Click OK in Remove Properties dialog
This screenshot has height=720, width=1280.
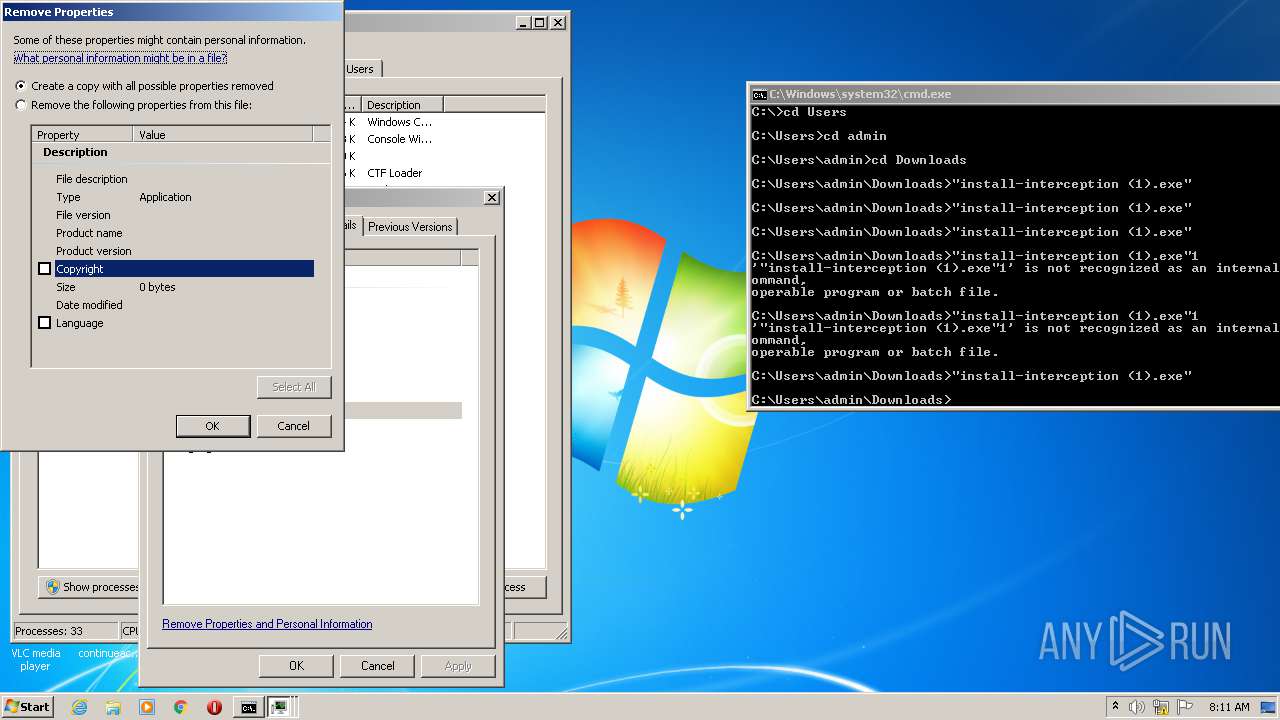click(x=212, y=426)
